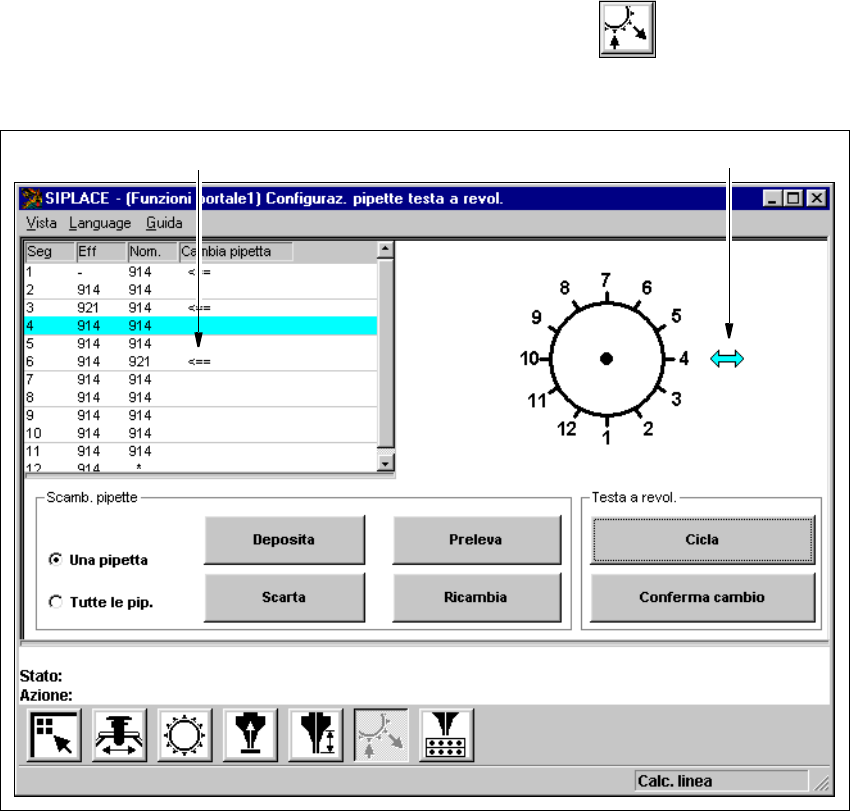Click the segment list scroll-up arrow
The height and width of the screenshot is (811, 850).
click(x=386, y=249)
